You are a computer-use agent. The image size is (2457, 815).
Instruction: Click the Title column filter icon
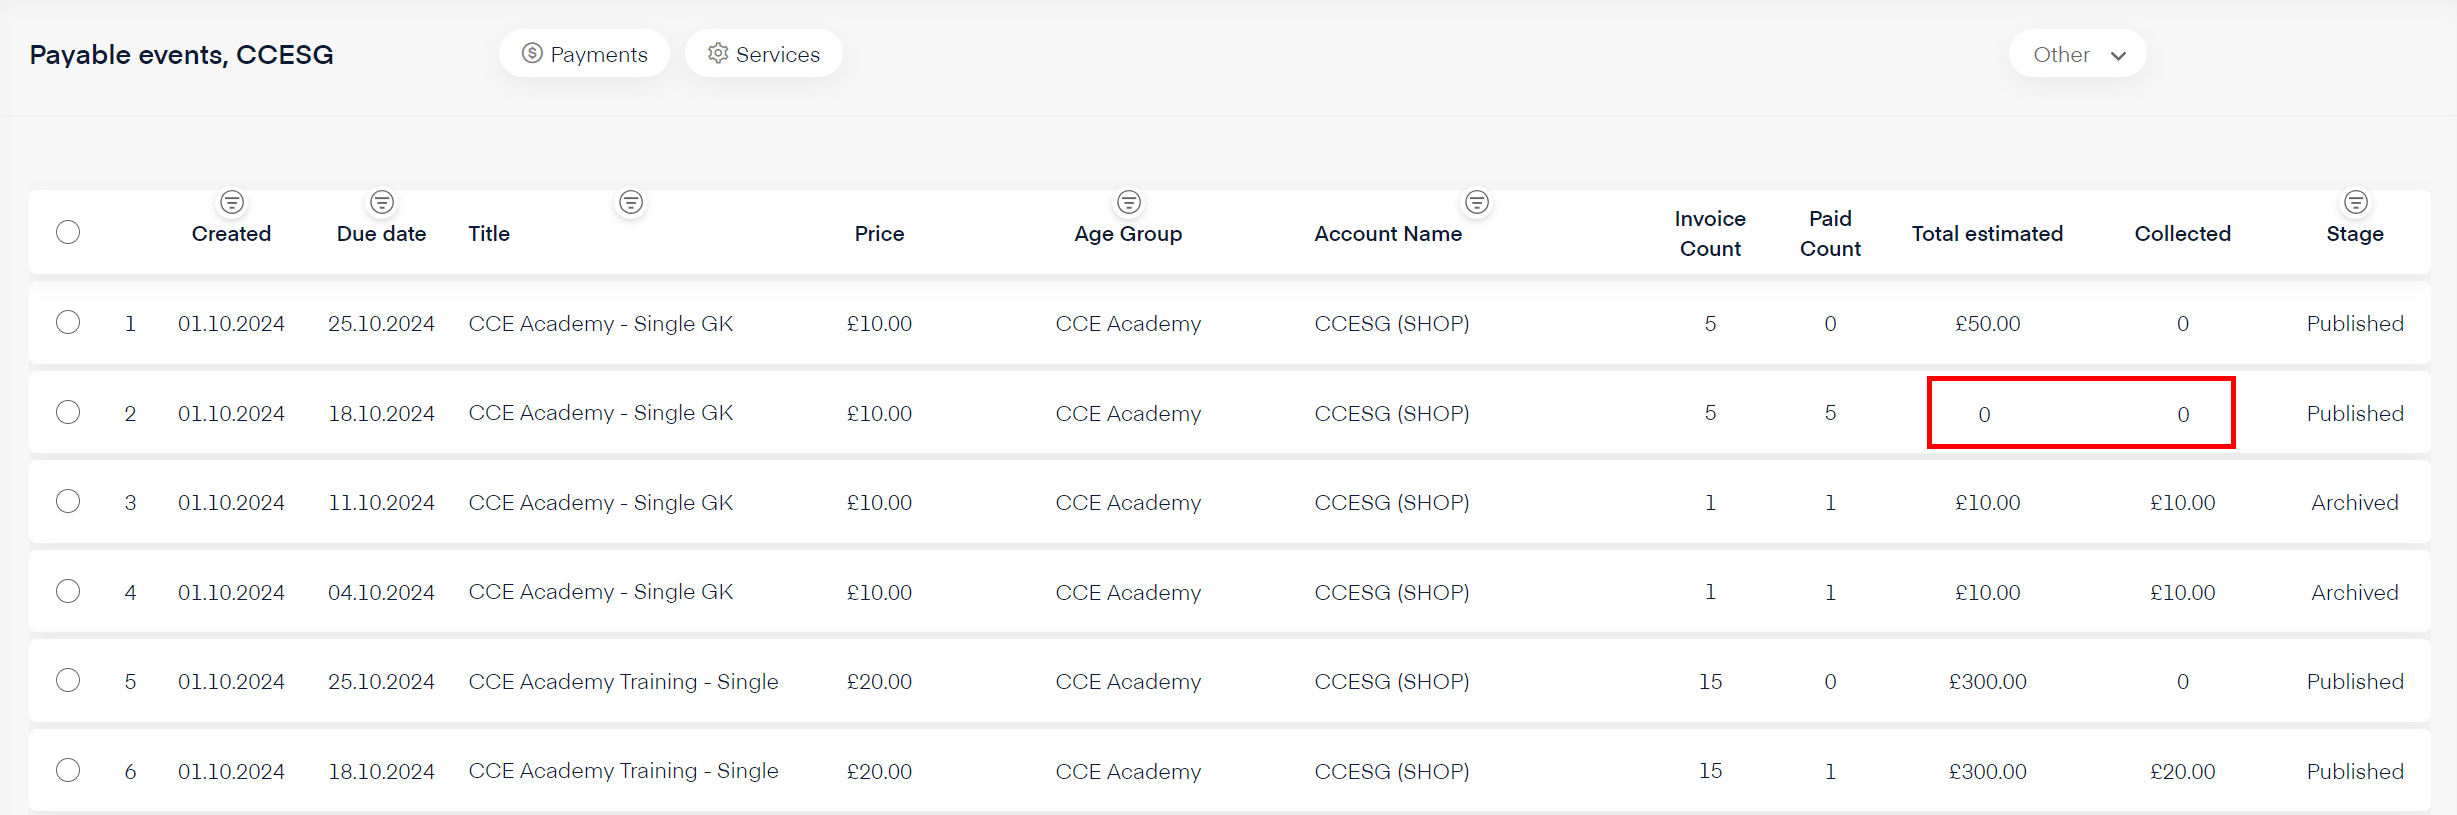click(631, 203)
